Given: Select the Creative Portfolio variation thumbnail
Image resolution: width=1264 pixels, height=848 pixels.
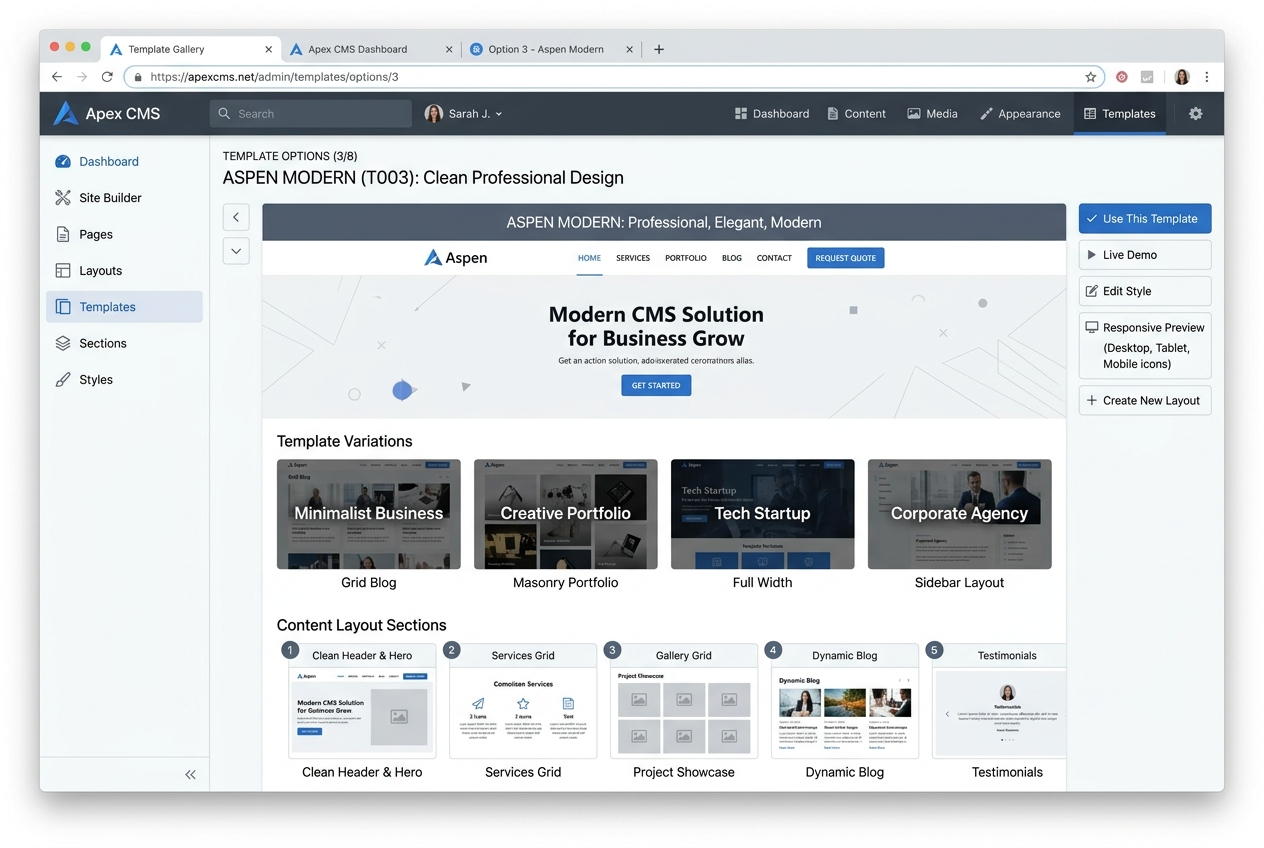Looking at the screenshot, I should coord(565,514).
